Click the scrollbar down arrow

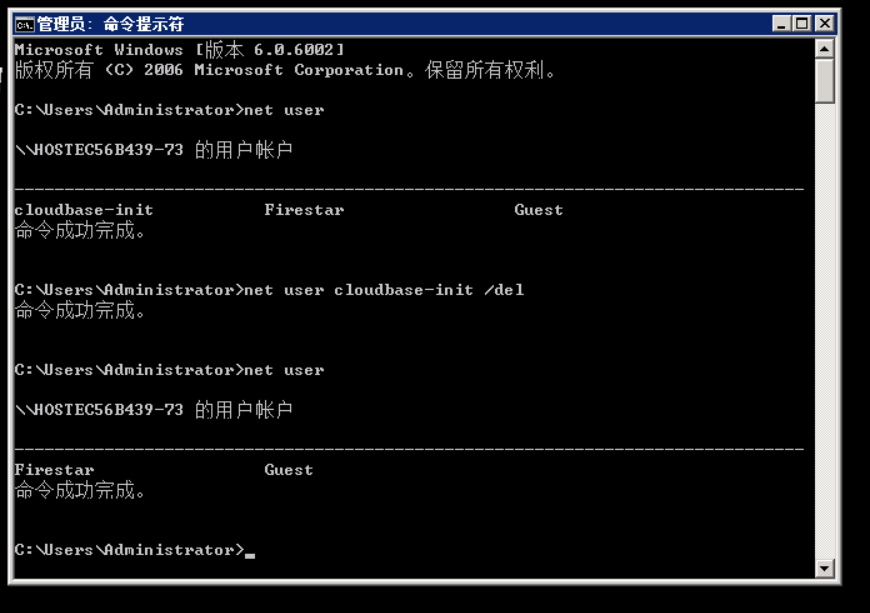pyautogui.click(x=825, y=568)
